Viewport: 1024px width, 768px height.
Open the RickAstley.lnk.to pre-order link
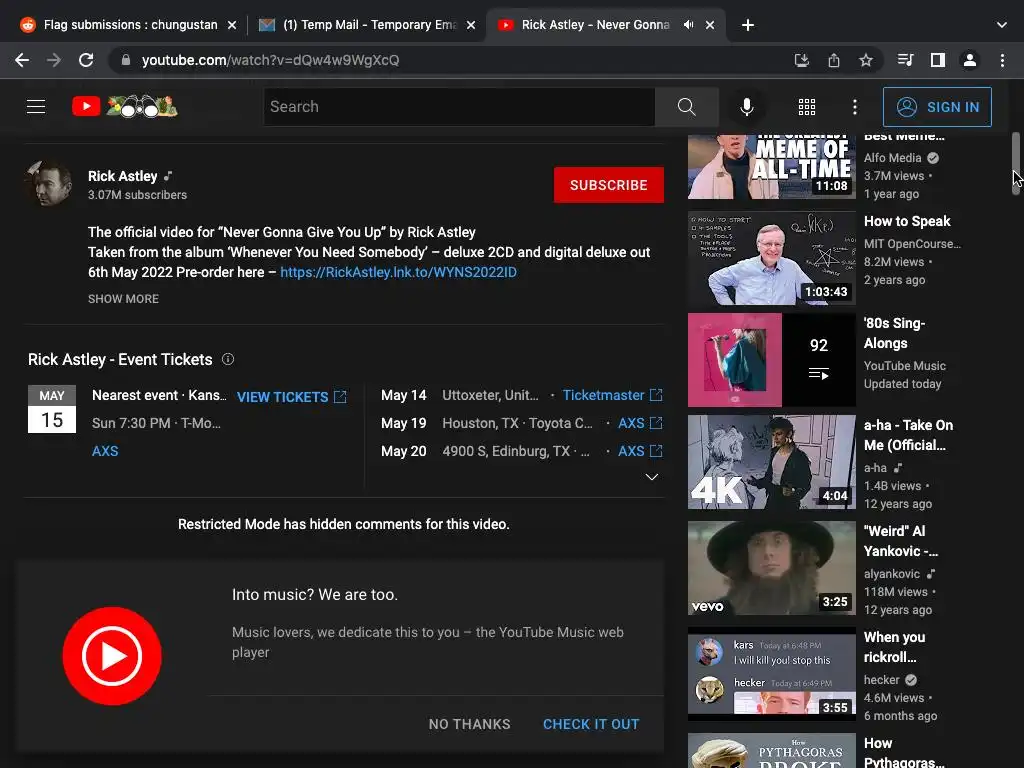click(x=398, y=272)
